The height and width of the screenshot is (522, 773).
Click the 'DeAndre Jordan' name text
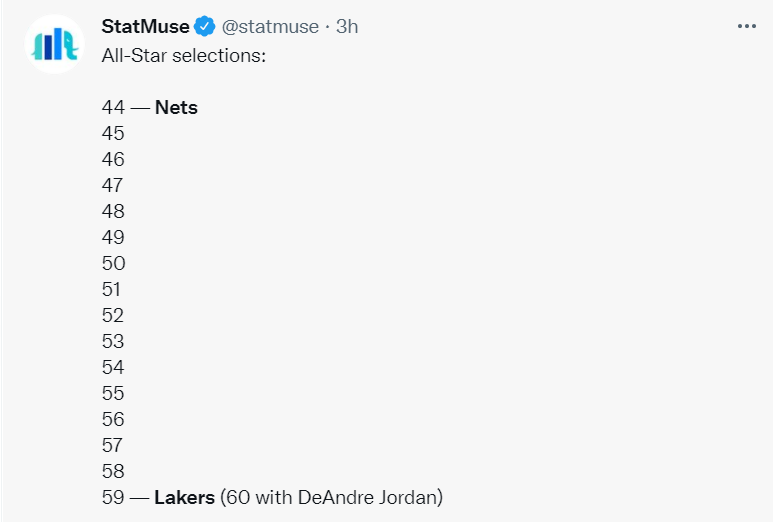(x=367, y=497)
